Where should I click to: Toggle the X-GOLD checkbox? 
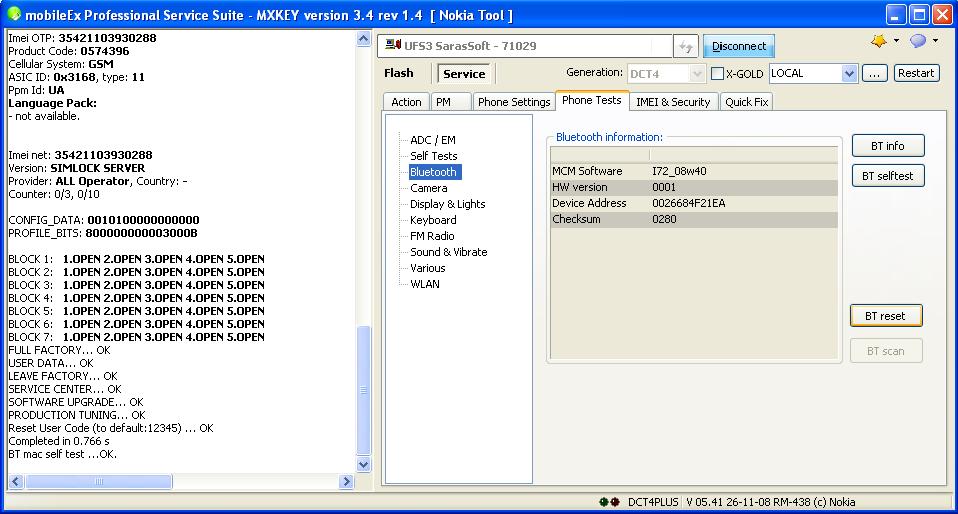click(718, 74)
